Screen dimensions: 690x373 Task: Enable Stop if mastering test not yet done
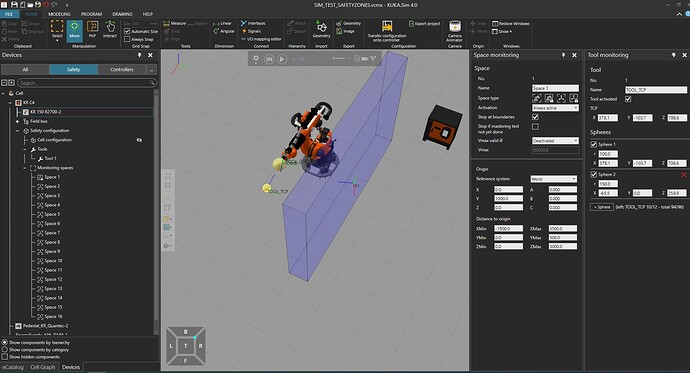(535, 127)
